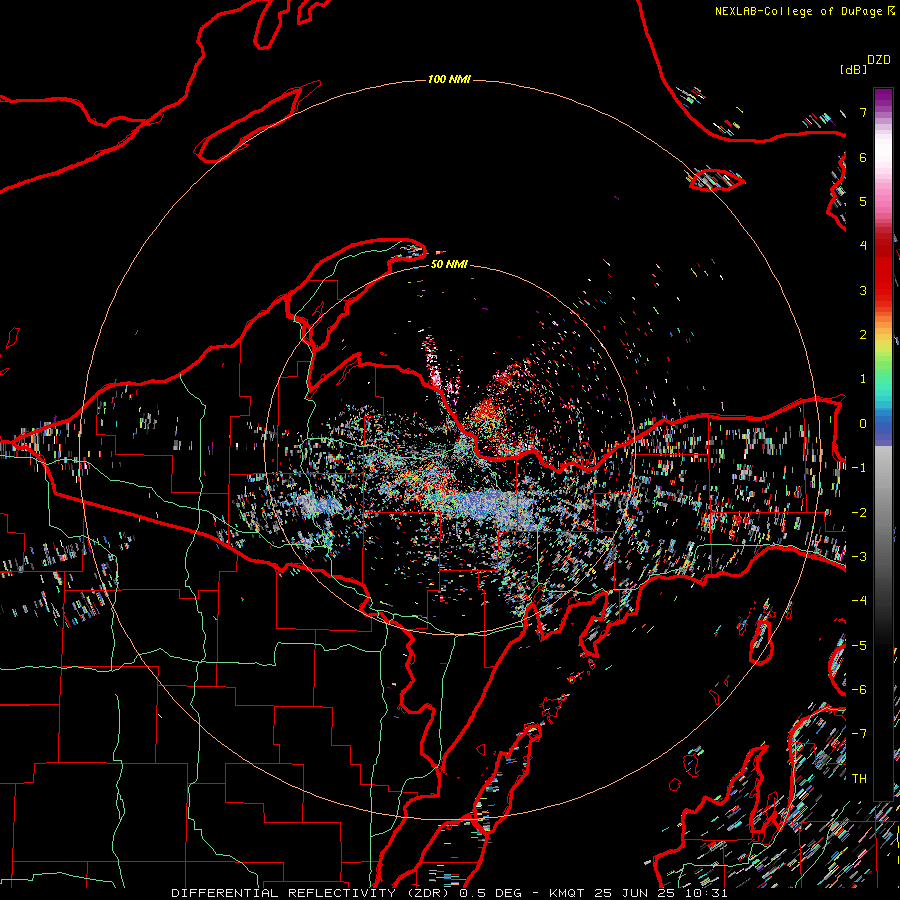Screen dimensions: 900x900
Task: Click scale value 1 on legend
Action: (x=863, y=379)
